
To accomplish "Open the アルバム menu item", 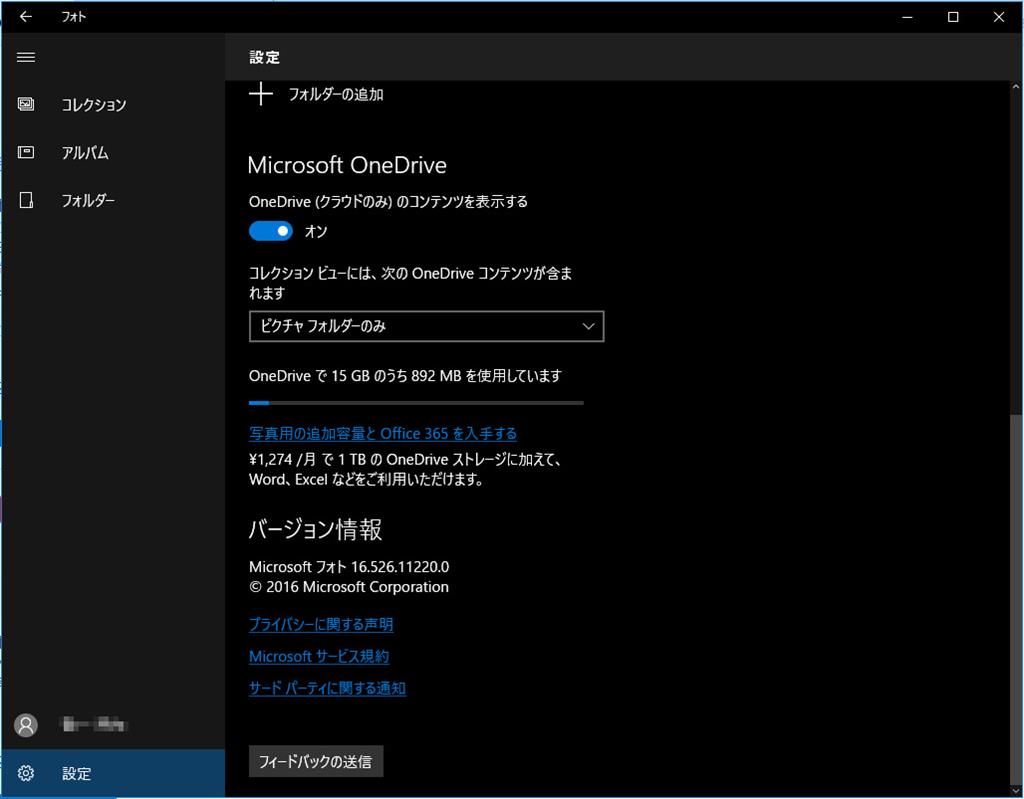I will point(113,152).
